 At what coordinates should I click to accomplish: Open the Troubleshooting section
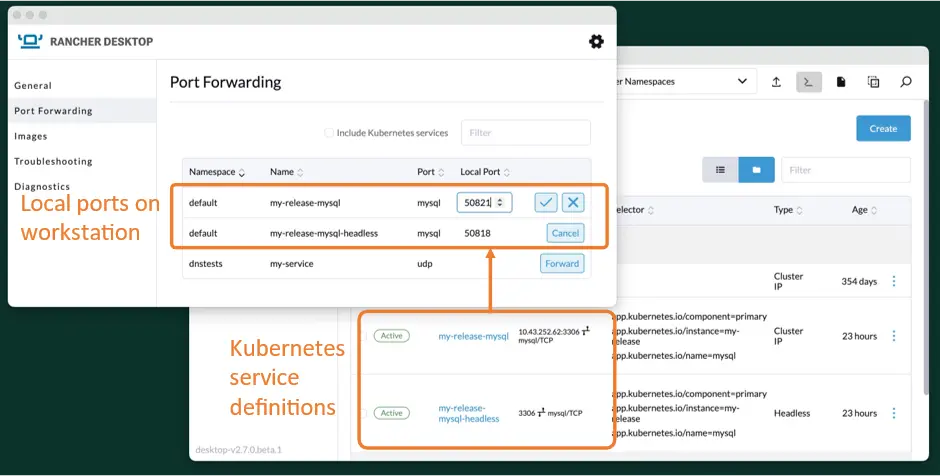click(x=53, y=161)
